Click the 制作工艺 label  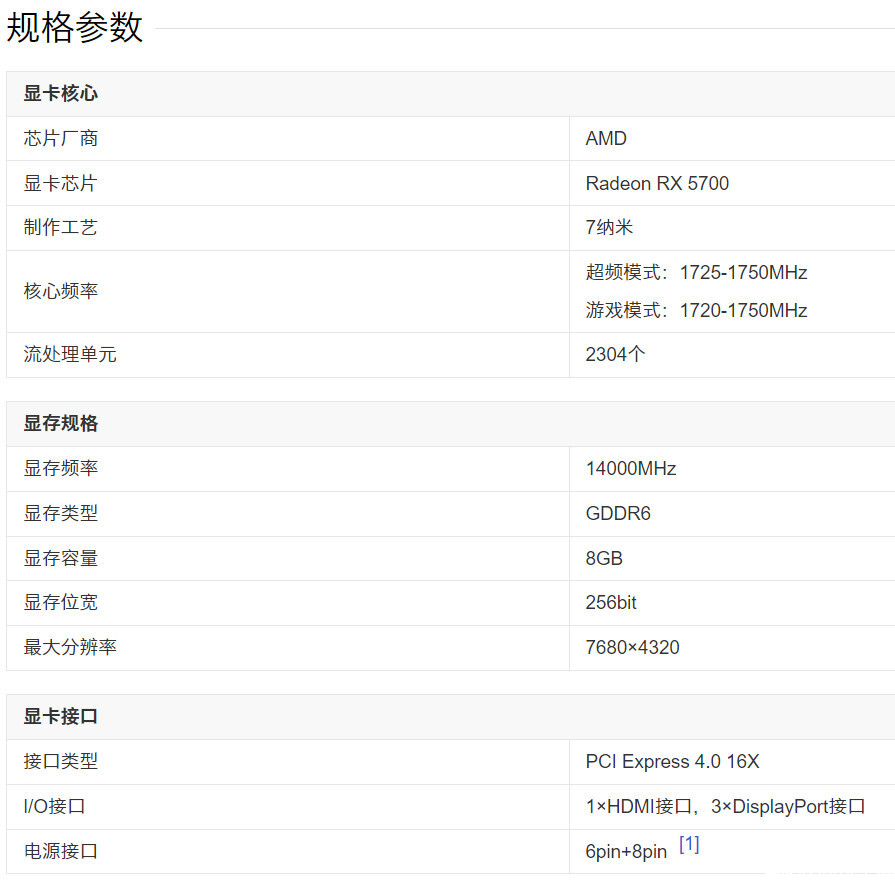point(61,227)
